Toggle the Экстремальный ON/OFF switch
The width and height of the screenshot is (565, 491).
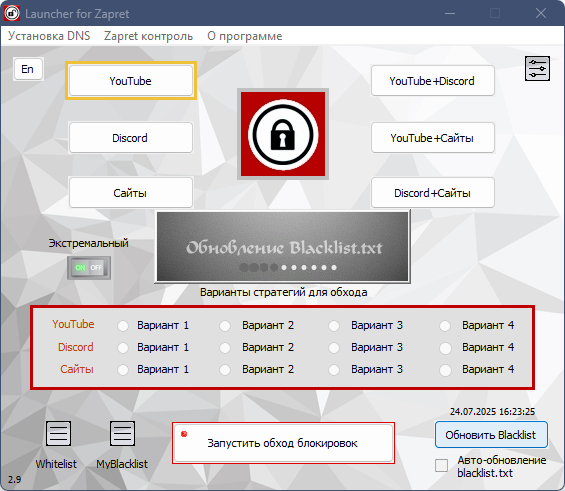pyautogui.click(x=89, y=268)
